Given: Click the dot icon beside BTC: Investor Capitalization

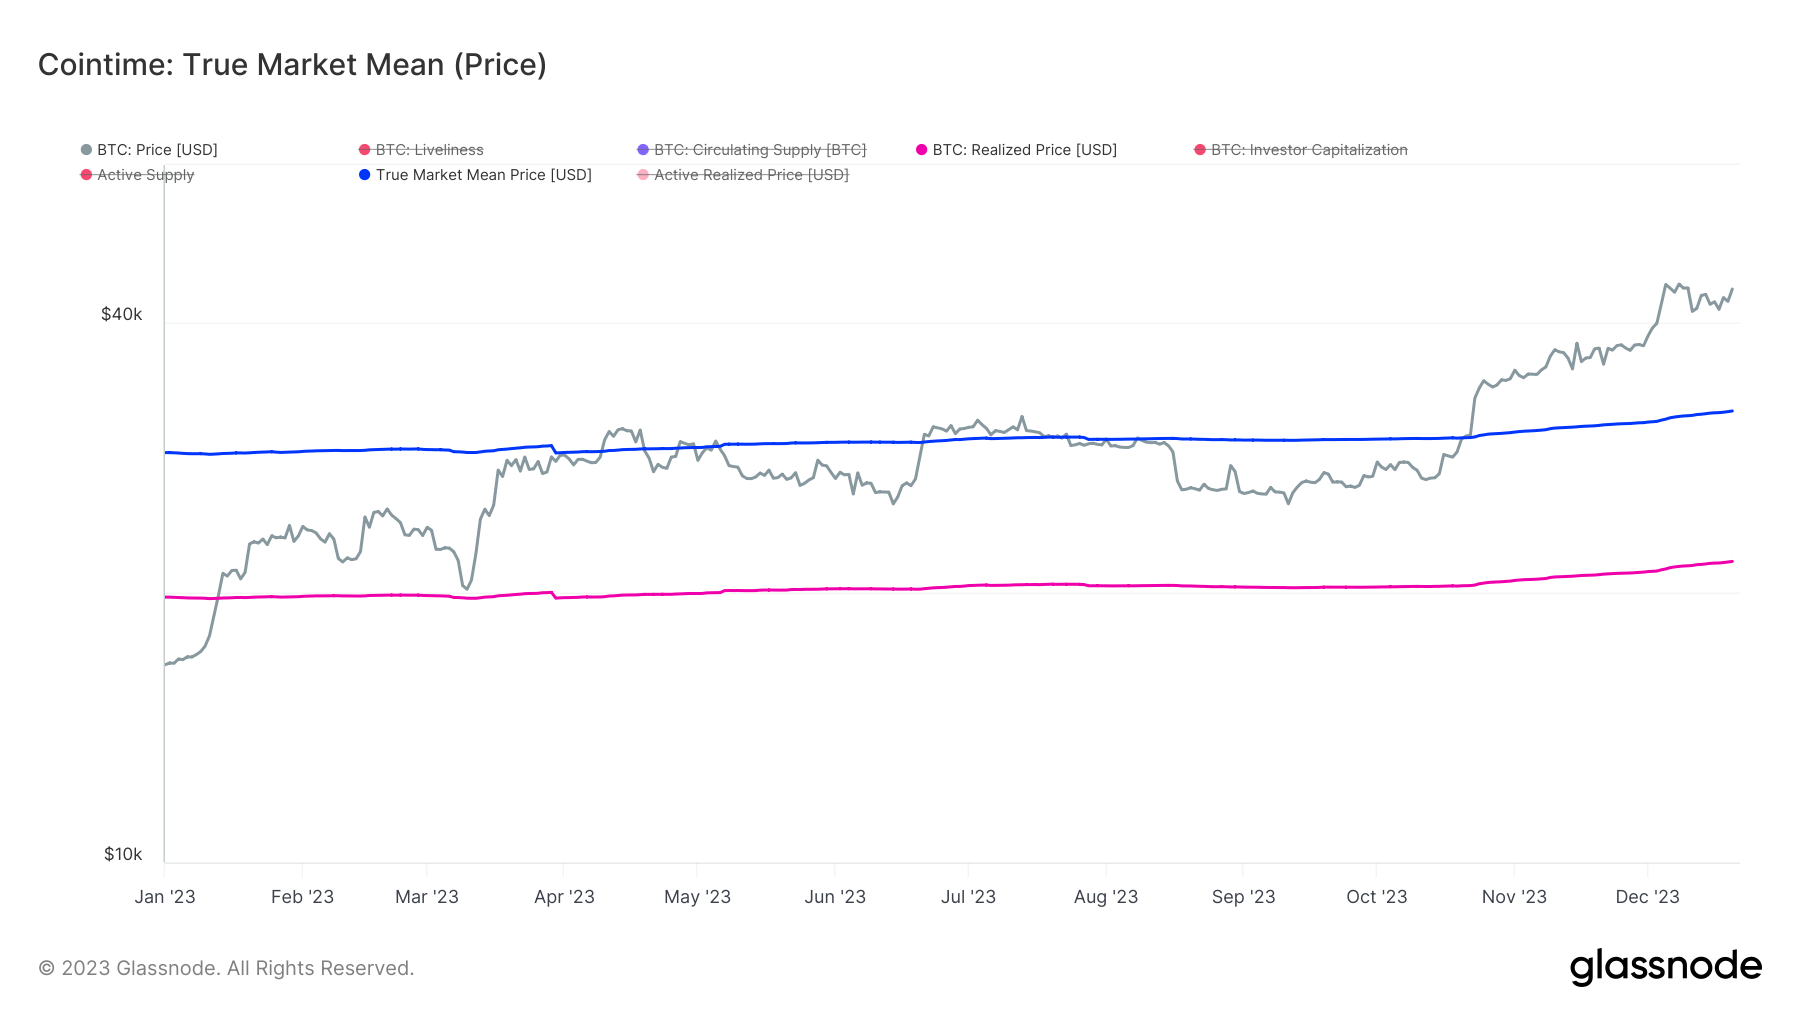Looking at the screenshot, I should (x=1198, y=149).
